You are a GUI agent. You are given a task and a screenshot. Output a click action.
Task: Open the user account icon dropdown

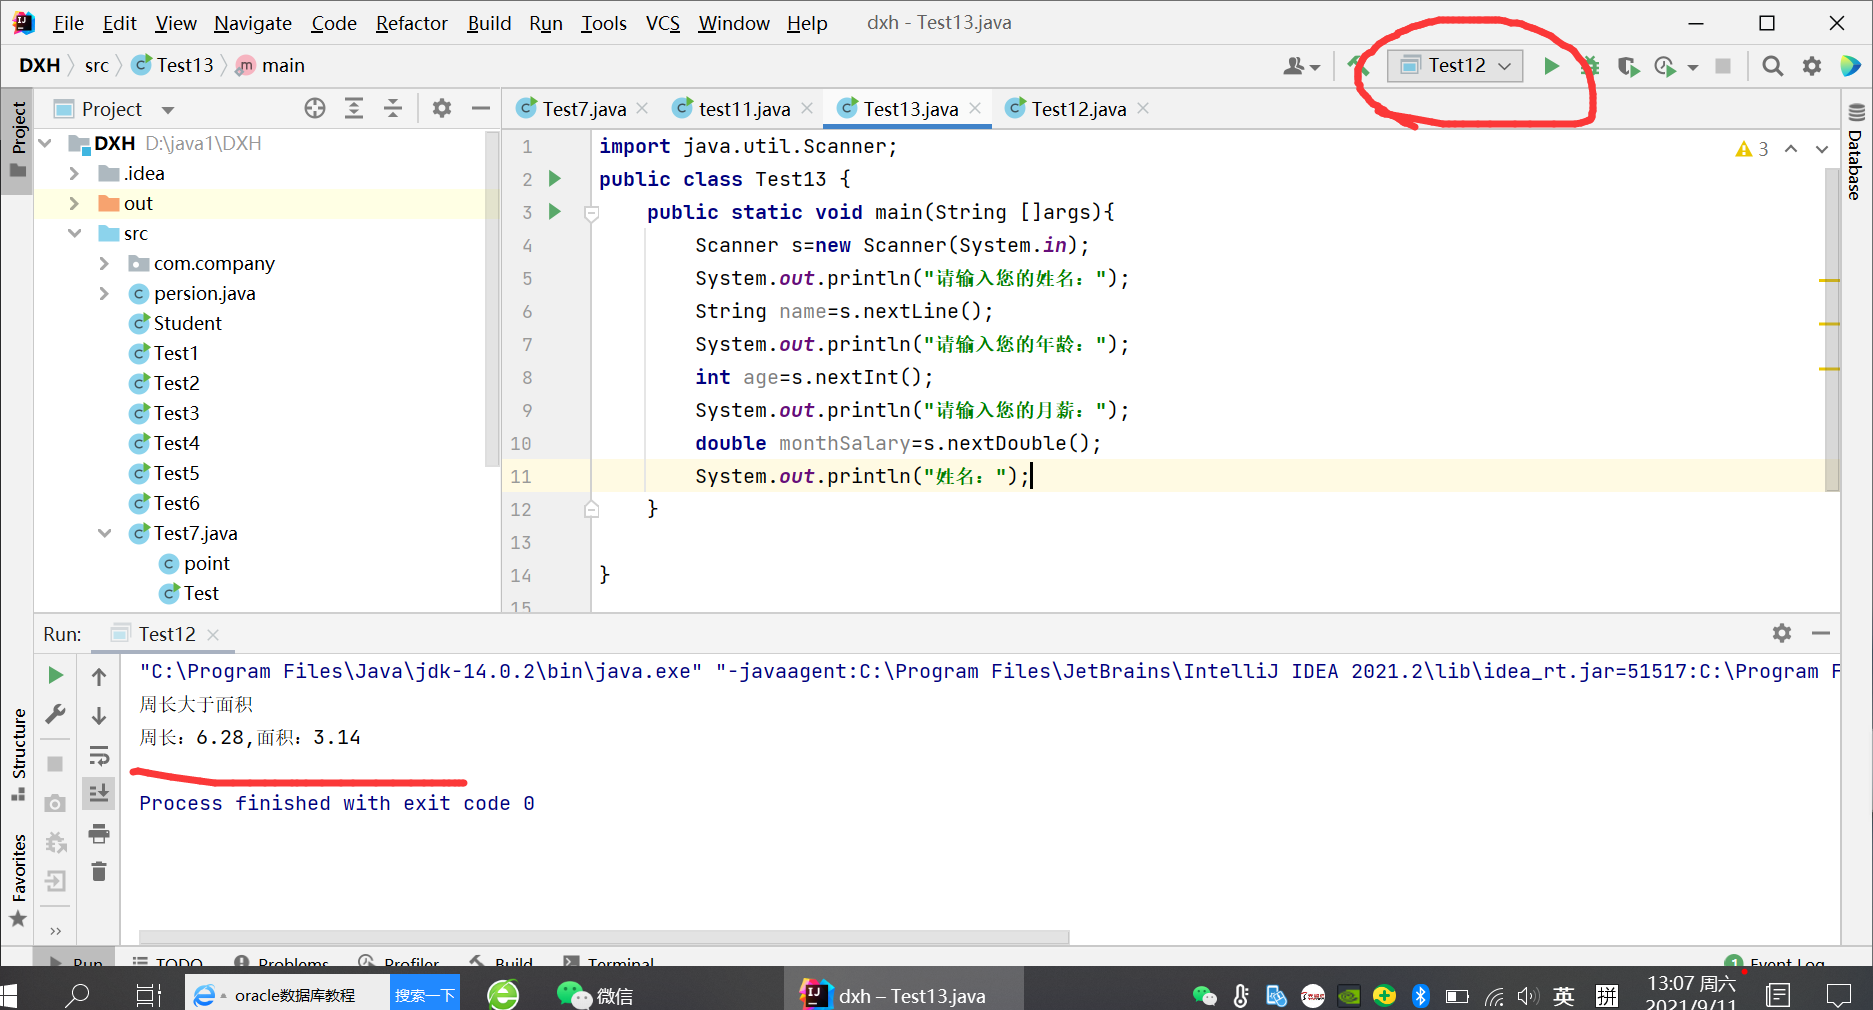1301,66
